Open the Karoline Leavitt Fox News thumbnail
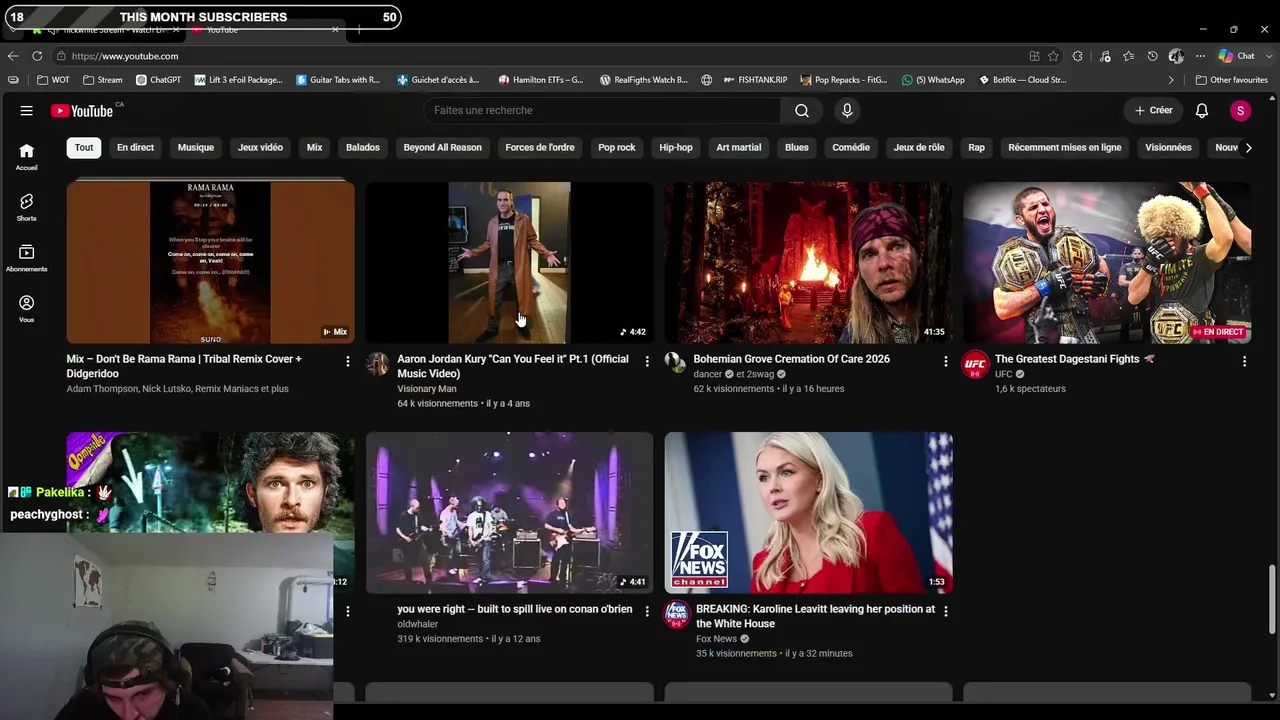The height and width of the screenshot is (720, 1280). (808, 513)
